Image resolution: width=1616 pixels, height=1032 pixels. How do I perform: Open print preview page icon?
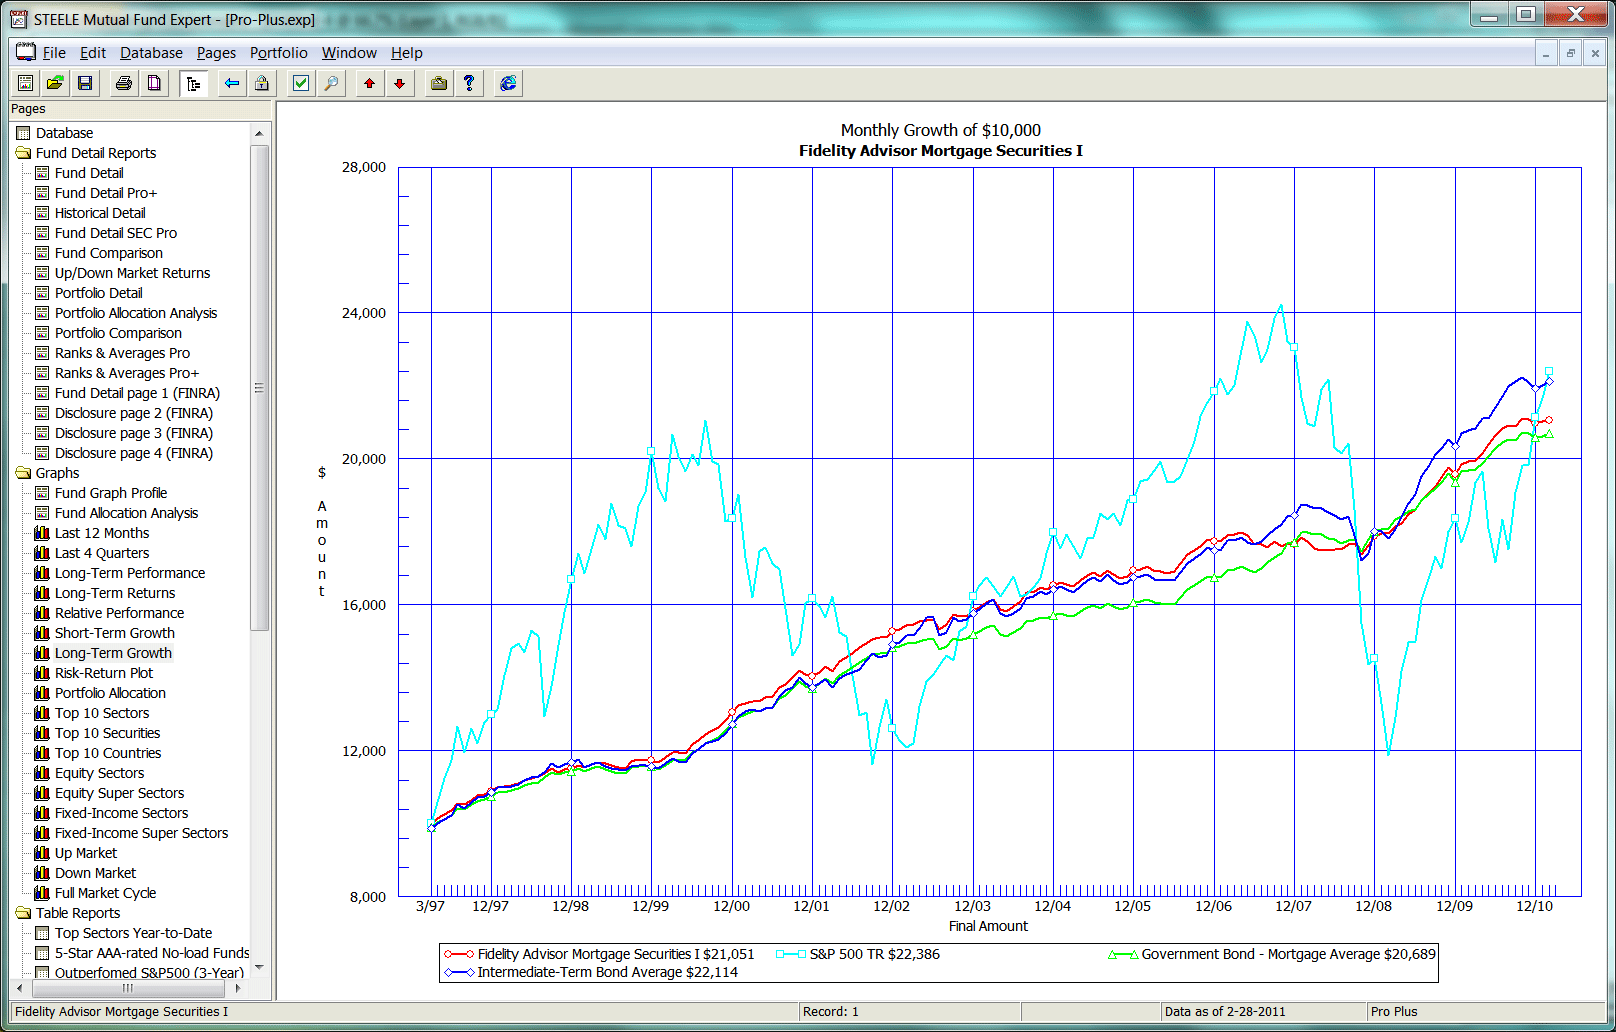pos(154,83)
